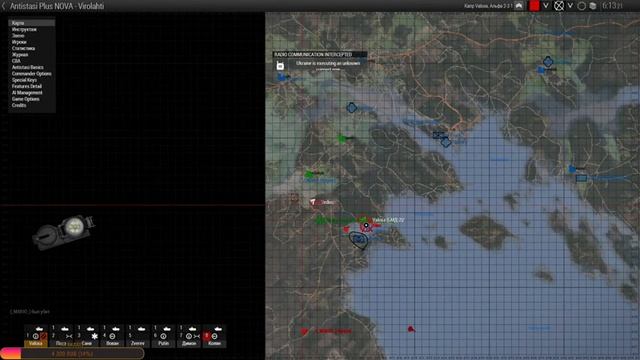Screen dimensions: 640x360
Task: Click the blue outpost marker at map top right
Action: tap(548, 62)
